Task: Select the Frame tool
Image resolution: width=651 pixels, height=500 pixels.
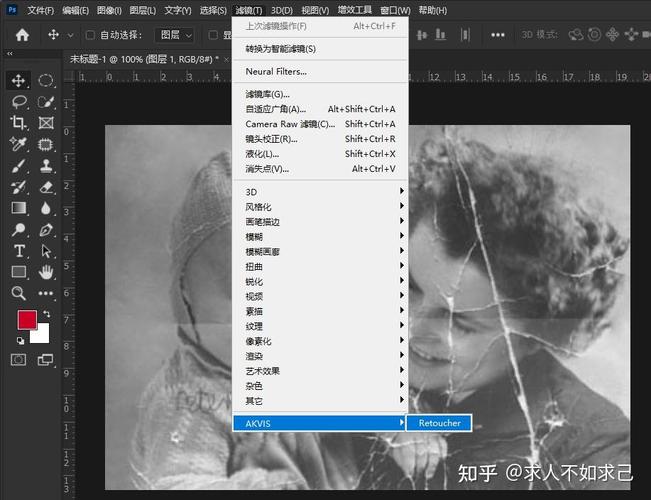Action: (x=46, y=123)
